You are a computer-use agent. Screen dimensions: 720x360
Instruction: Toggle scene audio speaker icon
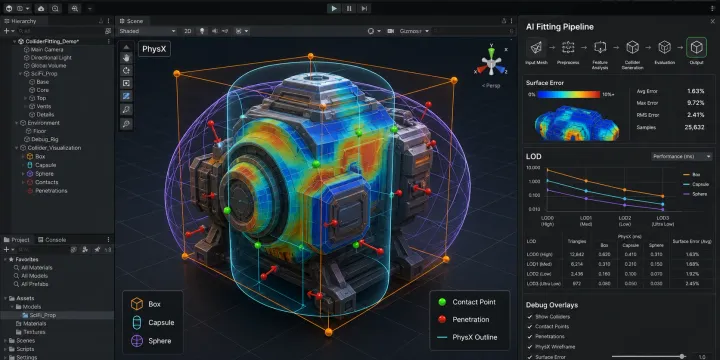pos(214,31)
